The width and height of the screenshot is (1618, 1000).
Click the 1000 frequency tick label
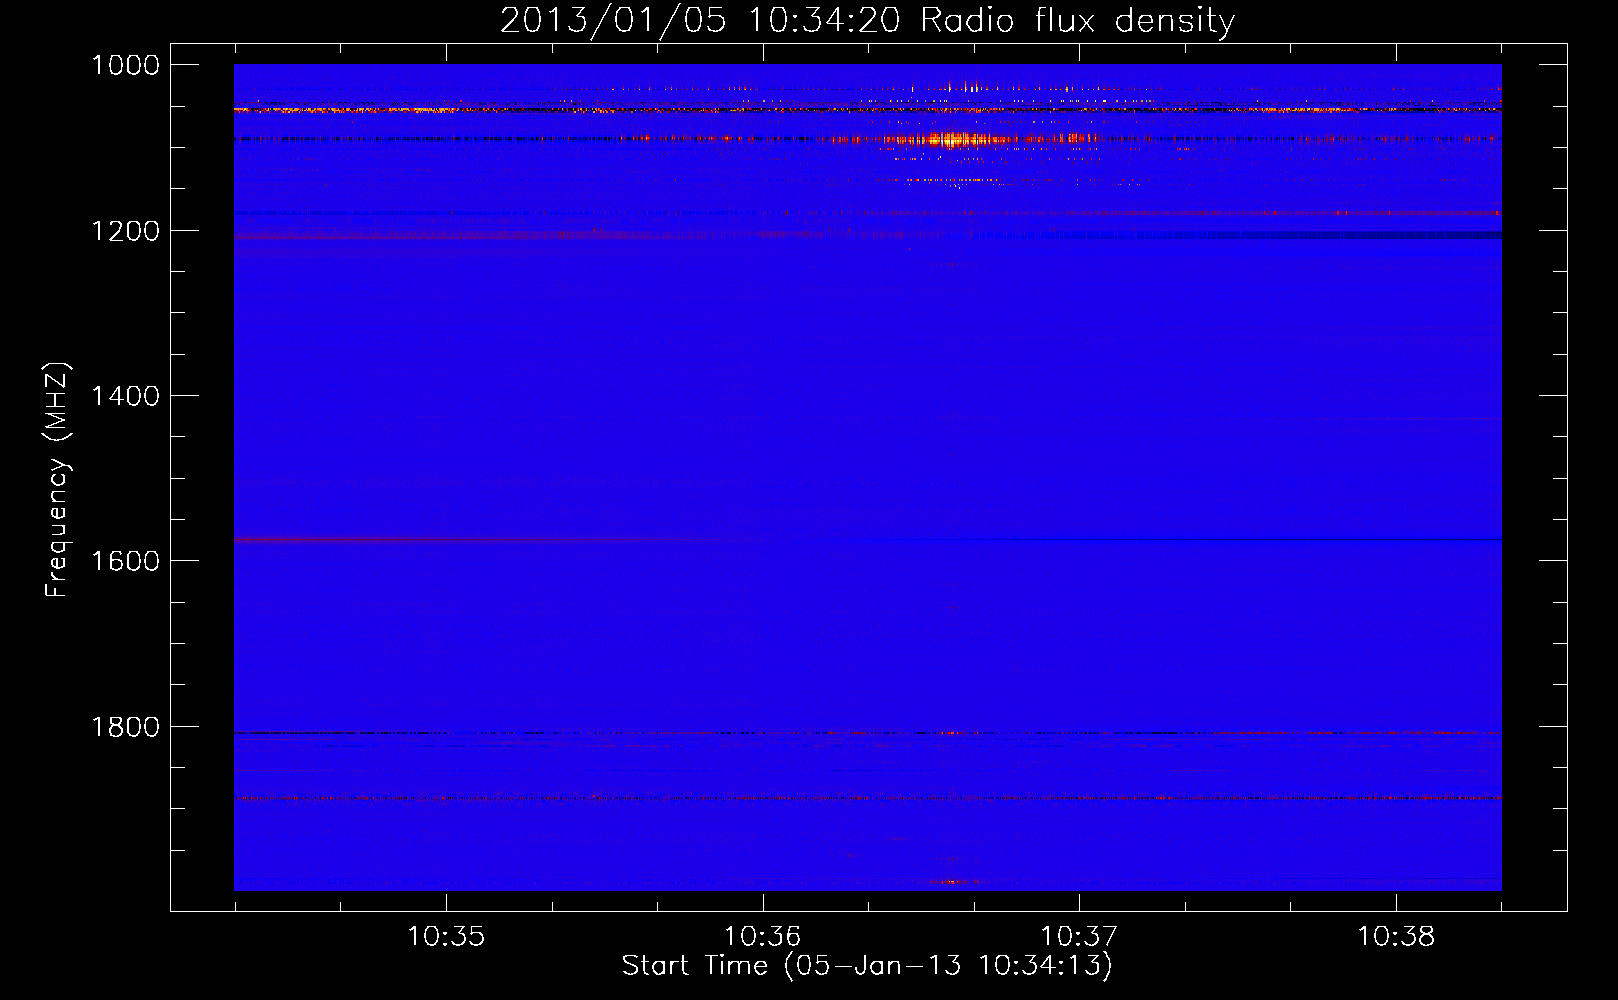[126, 65]
